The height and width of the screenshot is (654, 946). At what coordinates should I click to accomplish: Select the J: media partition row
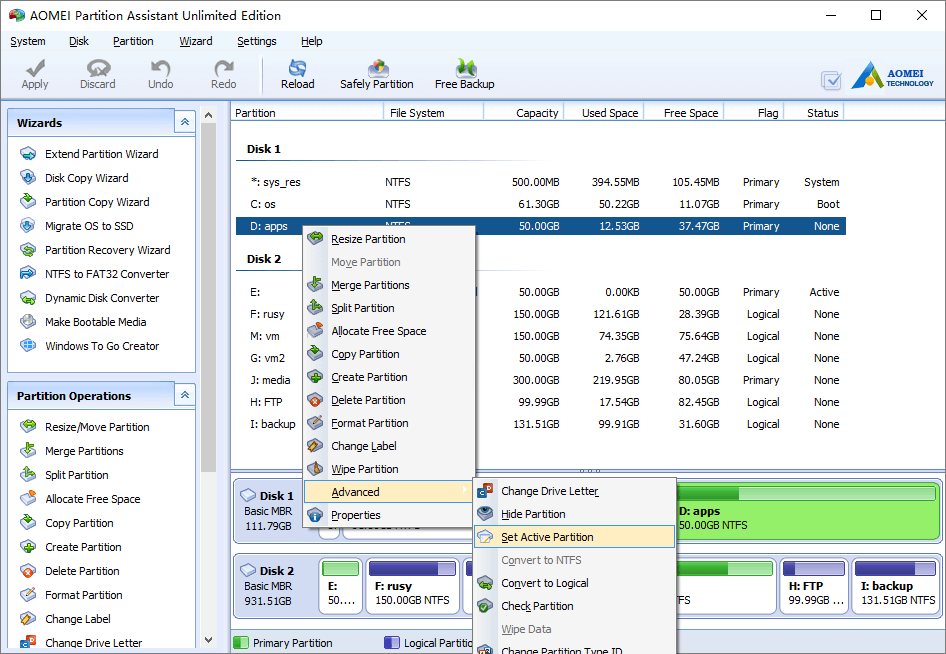(541, 380)
